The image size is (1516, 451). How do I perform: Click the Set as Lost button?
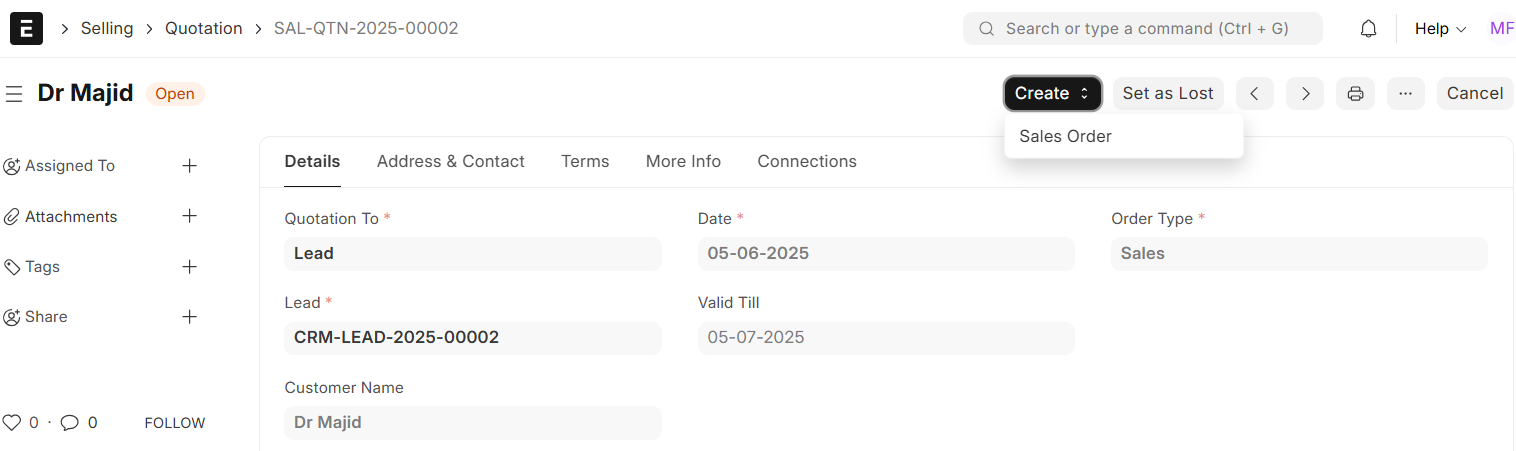1167,94
